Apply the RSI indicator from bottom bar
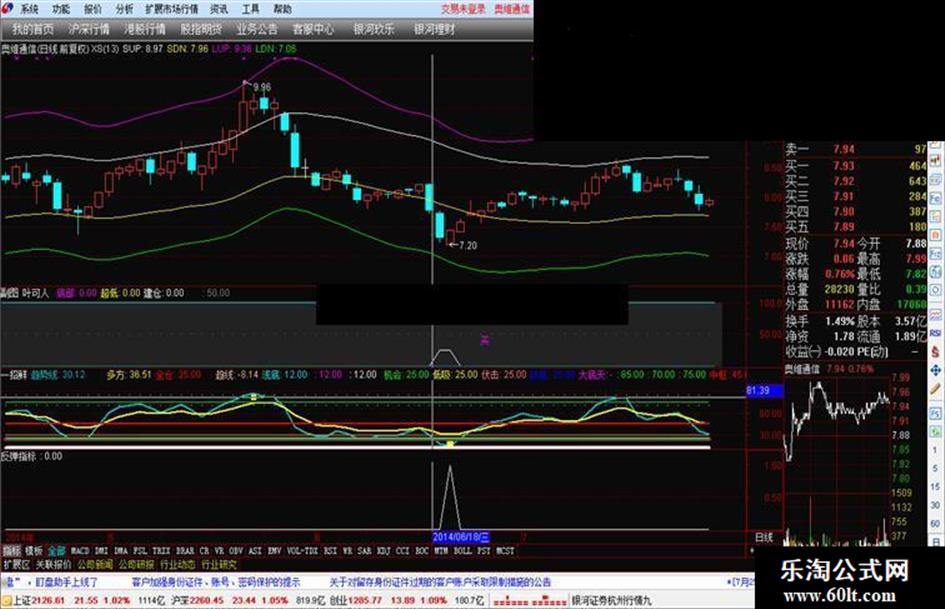The image size is (945, 609). [x=330, y=551]
